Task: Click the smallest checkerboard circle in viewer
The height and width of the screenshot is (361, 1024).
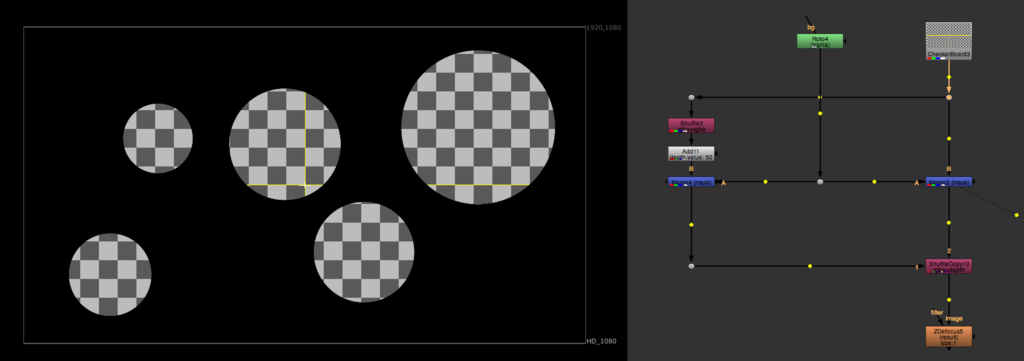Action: [x=158, y=138]
